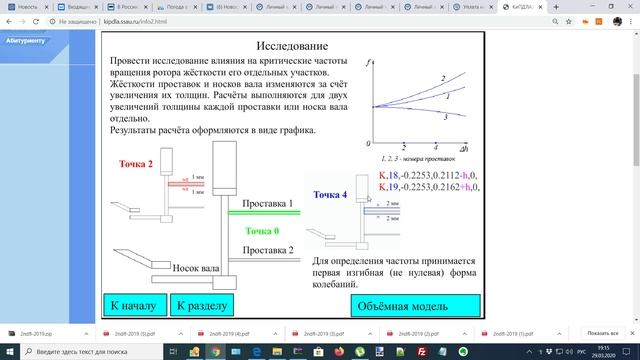Open the 2ndfl-2019 (2).pdf download
Screen dimensions: 640x360
(x=419, y=333)
